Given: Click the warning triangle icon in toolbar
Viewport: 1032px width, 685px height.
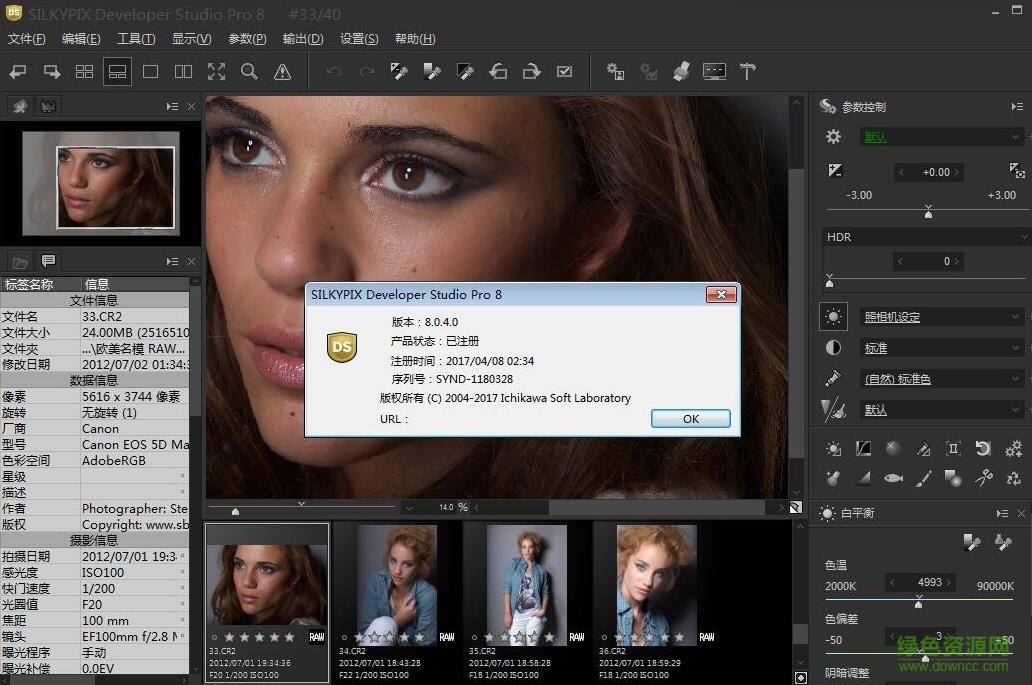Looking at the screenshot, I should click(x=282, y=71).
